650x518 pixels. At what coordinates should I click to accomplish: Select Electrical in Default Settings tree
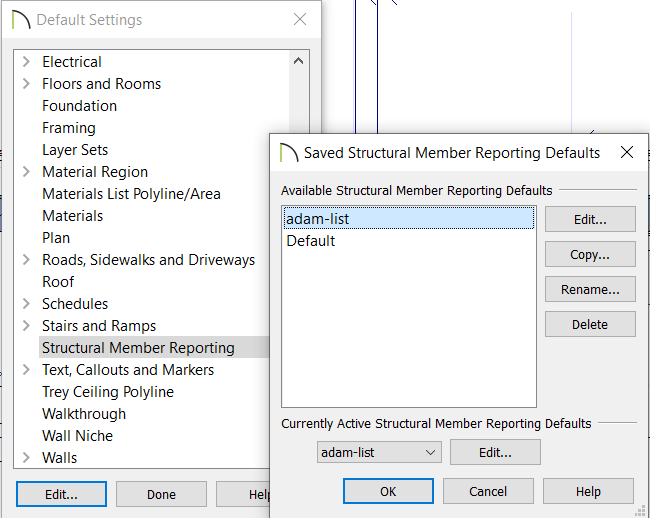coord(72,62)
